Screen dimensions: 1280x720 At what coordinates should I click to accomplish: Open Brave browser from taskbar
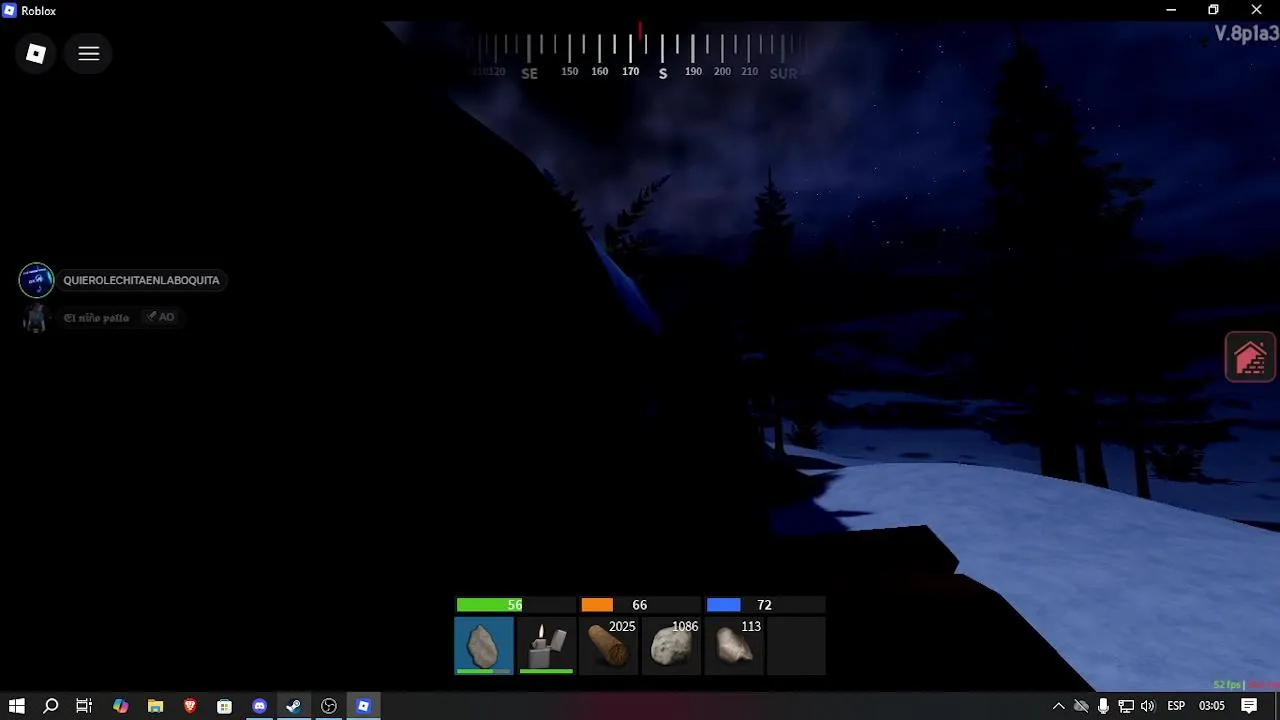[190, 706]
